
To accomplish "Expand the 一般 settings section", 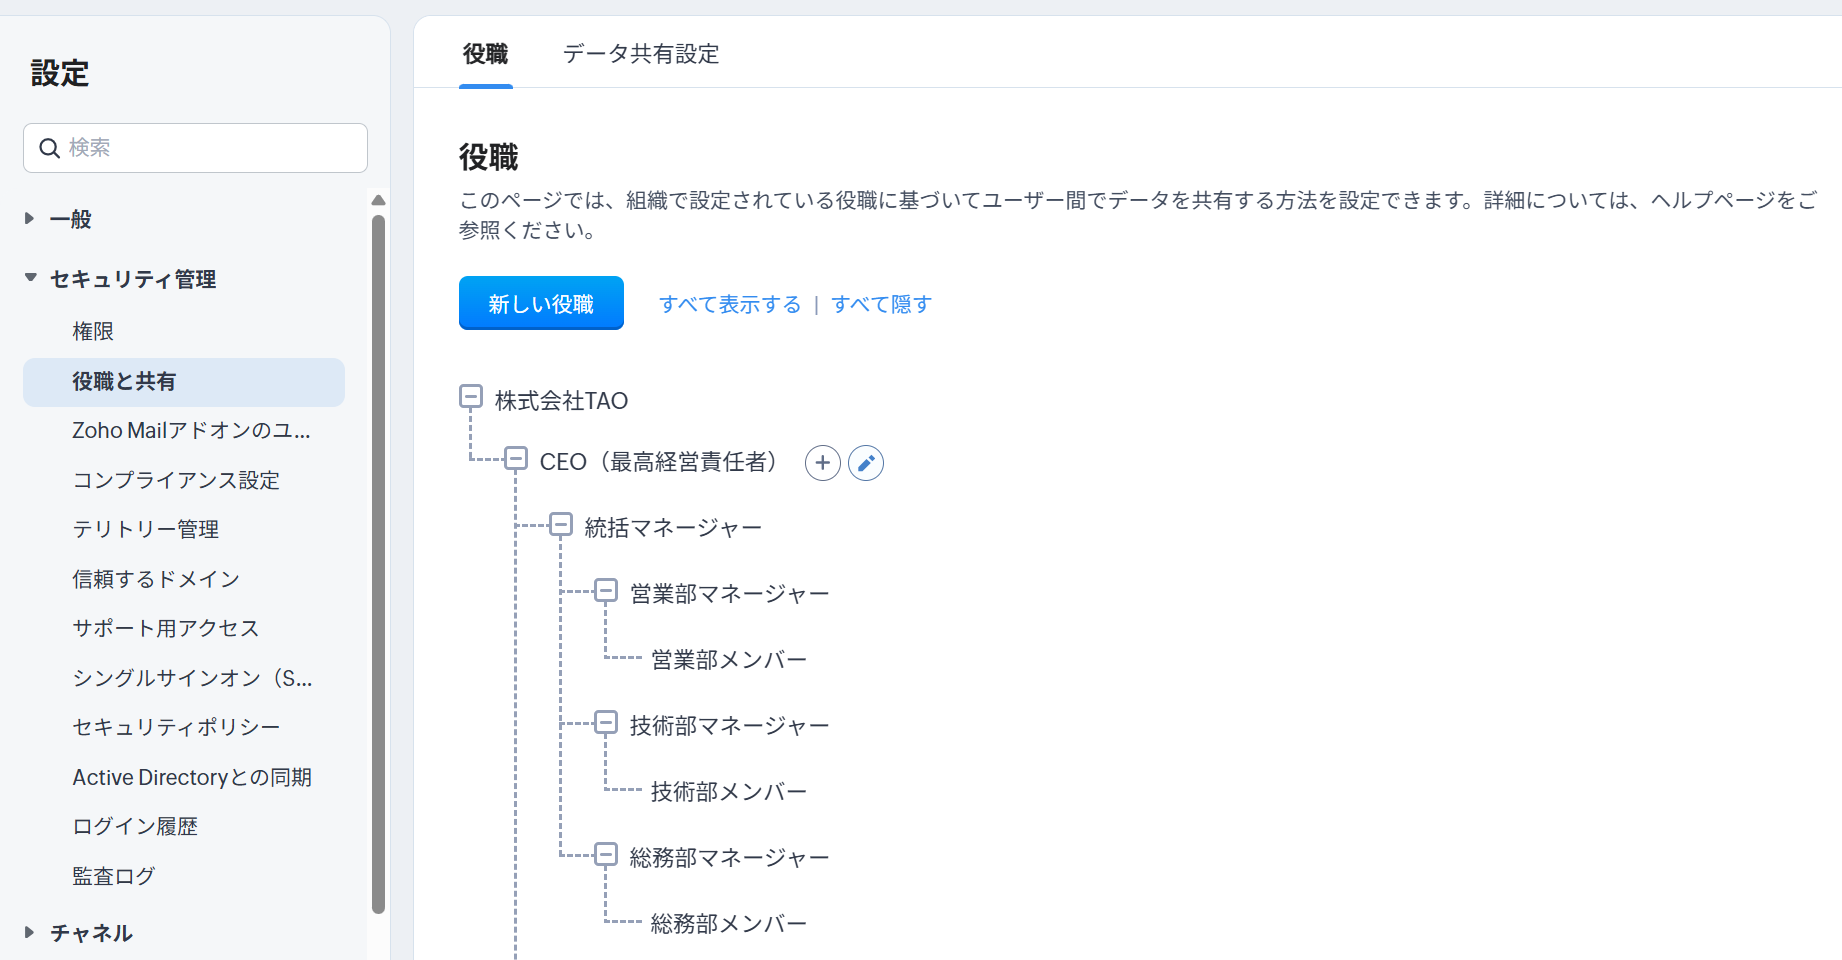I will pyautogui.click(x=30, y=219).
